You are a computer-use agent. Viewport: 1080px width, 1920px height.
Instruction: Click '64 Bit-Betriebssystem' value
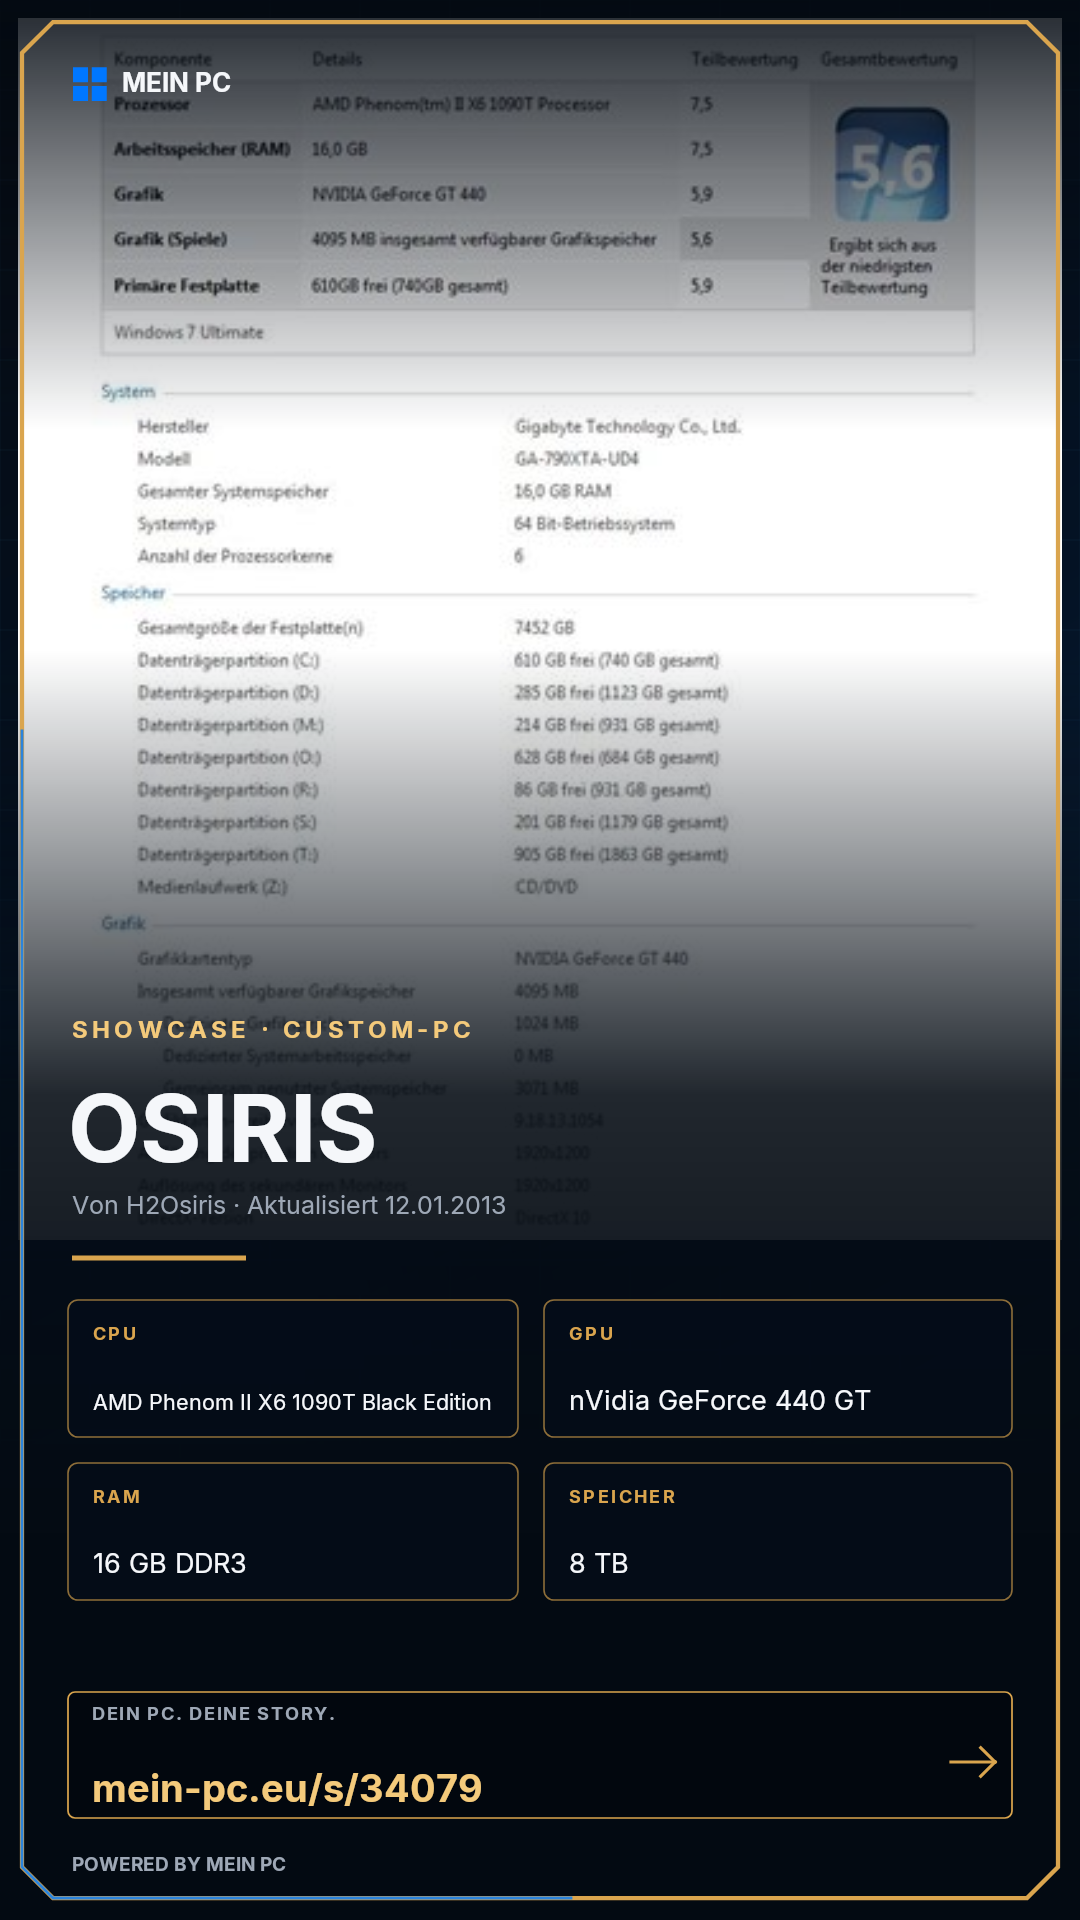[595, 524]
